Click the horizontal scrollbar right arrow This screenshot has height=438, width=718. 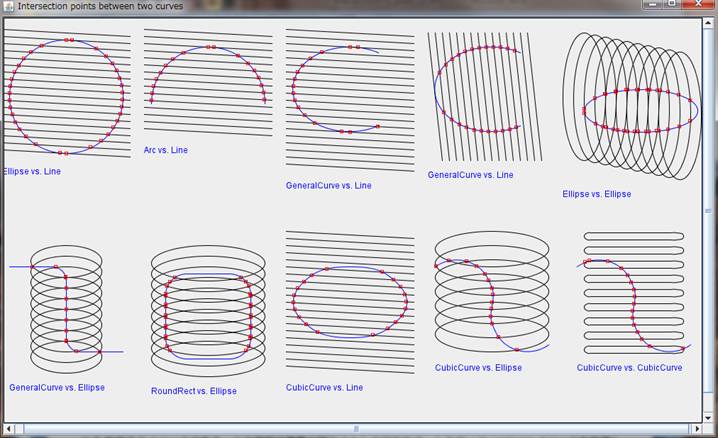coord(696,429)
